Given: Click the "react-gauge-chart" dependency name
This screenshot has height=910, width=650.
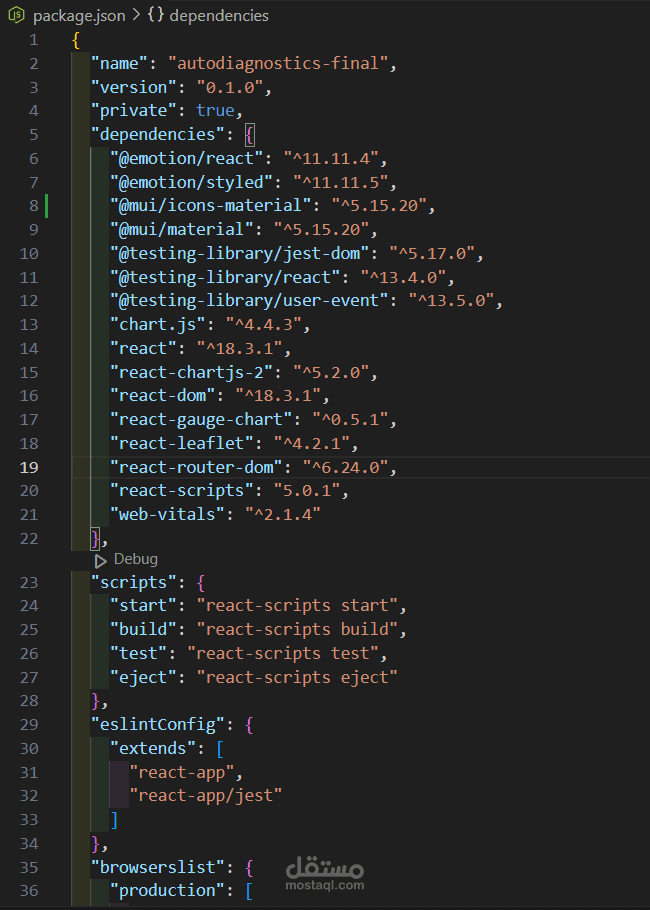Looking at the screenshot, I should [x=201, y=420].
